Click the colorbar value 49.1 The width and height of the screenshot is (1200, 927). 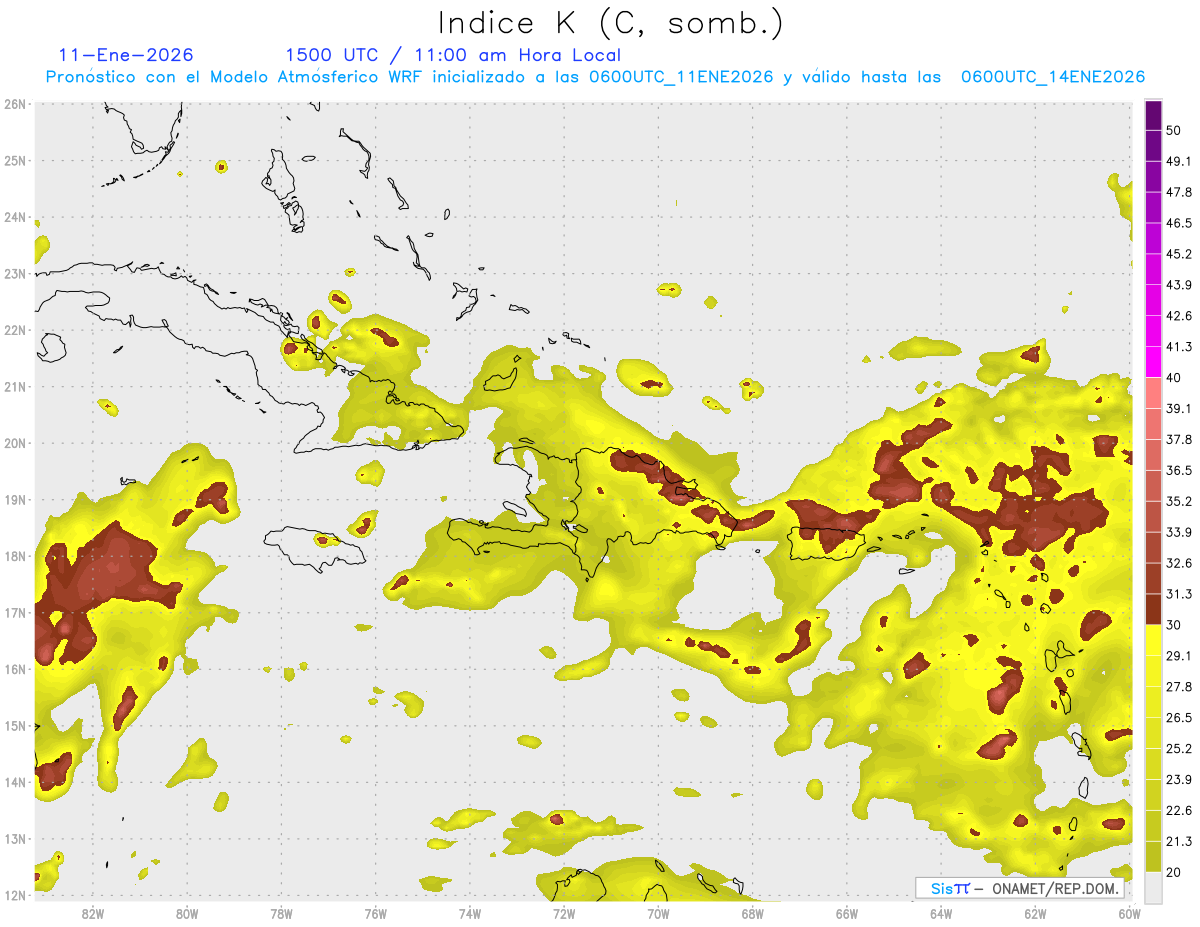click(1178, 161)
